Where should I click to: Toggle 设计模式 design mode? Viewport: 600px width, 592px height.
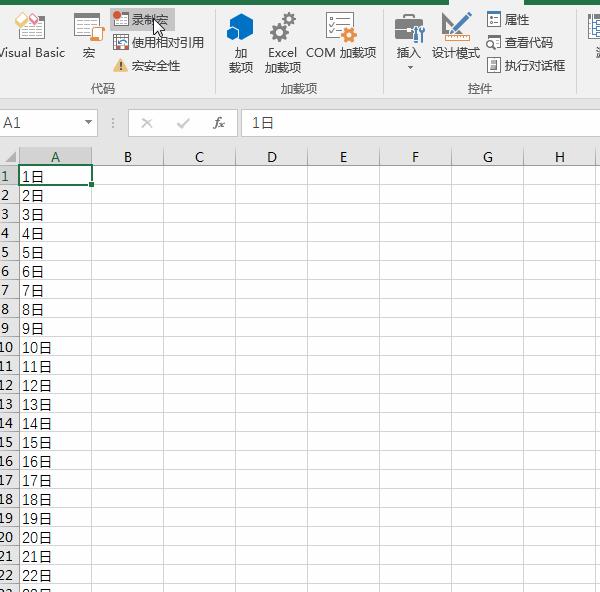pos(456,36)
